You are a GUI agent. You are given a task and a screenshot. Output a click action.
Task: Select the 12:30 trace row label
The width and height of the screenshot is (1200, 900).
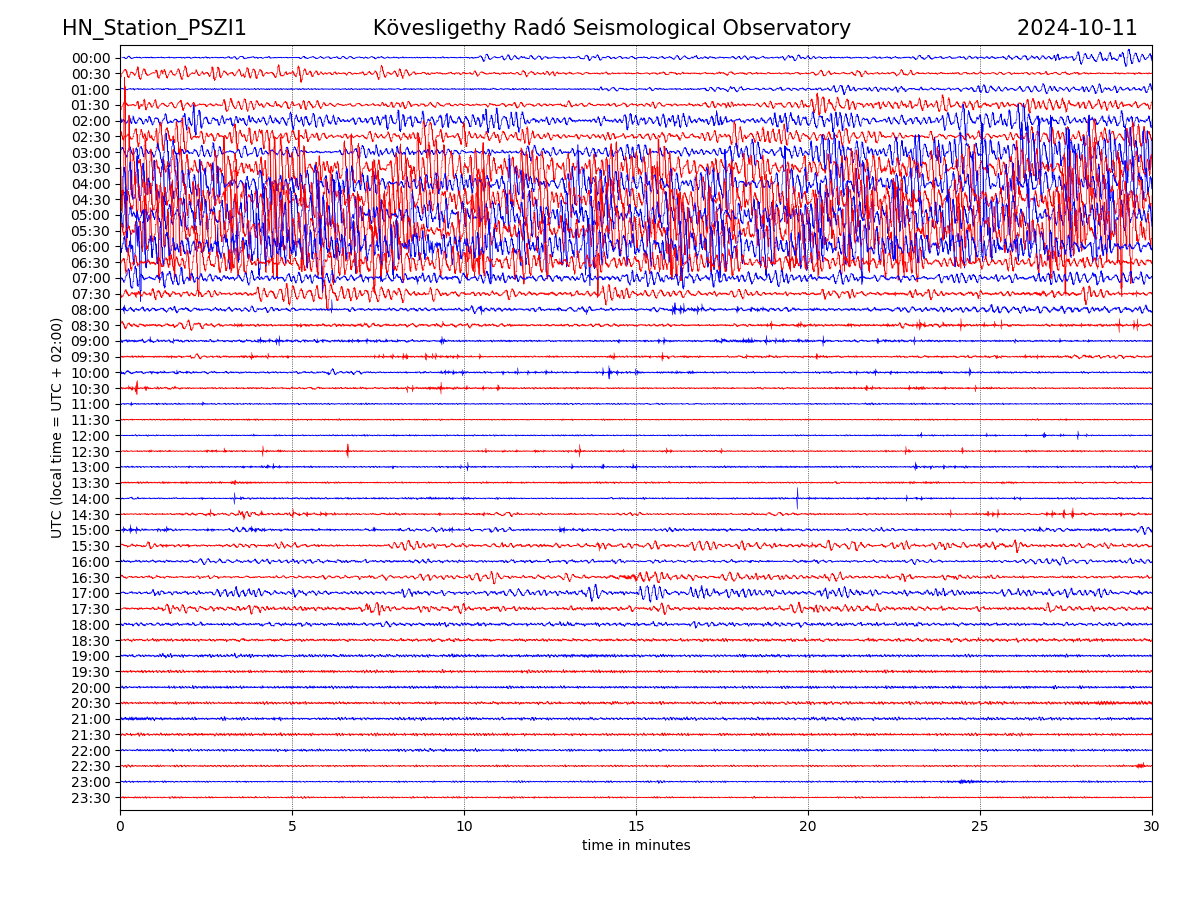(x=91, y=452)
